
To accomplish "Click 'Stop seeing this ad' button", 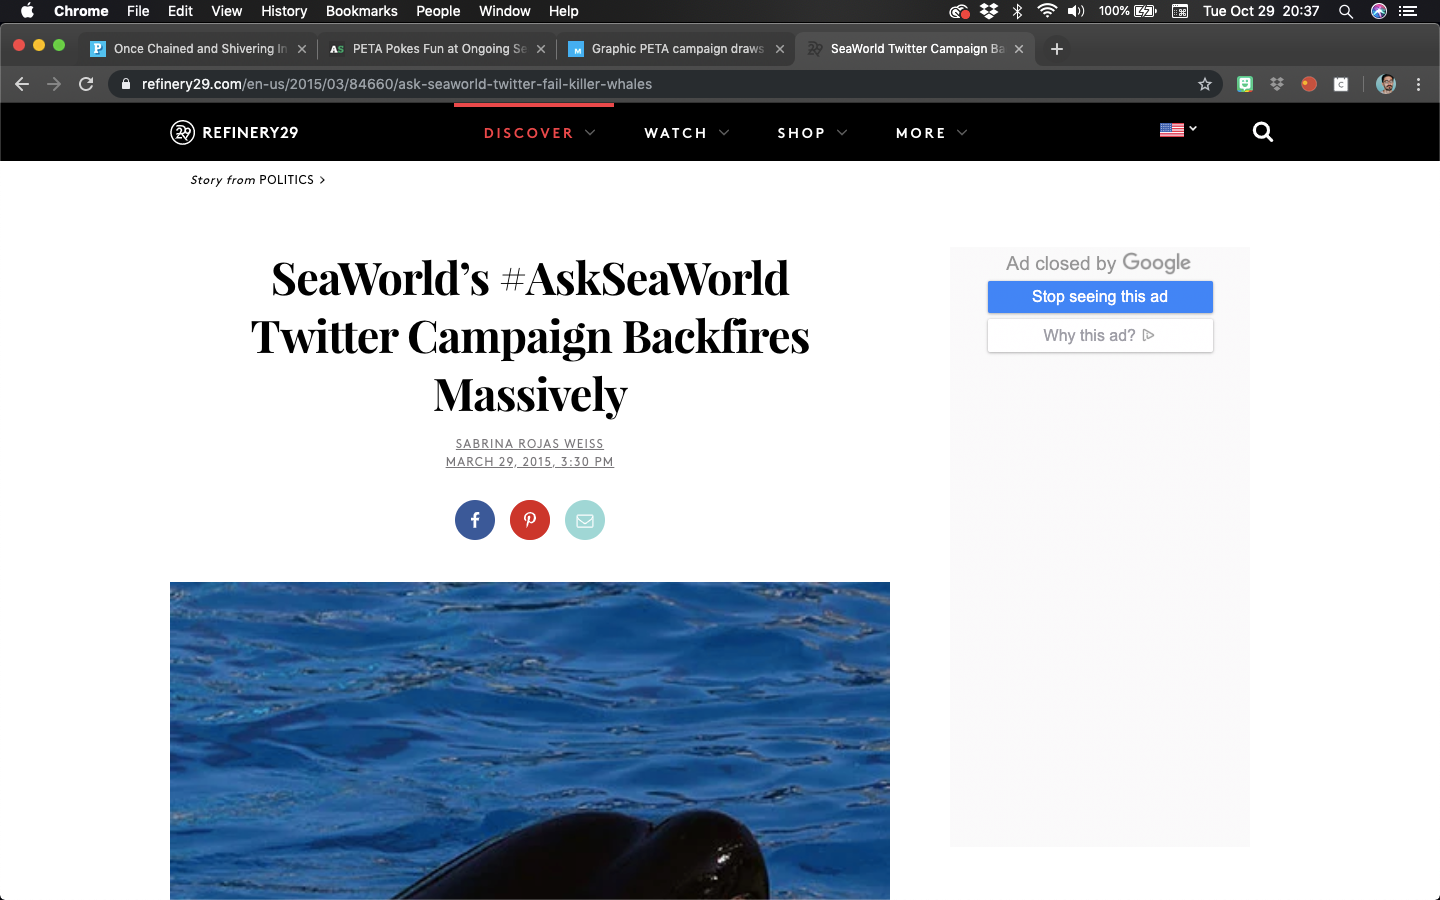I will (1100, 297).
